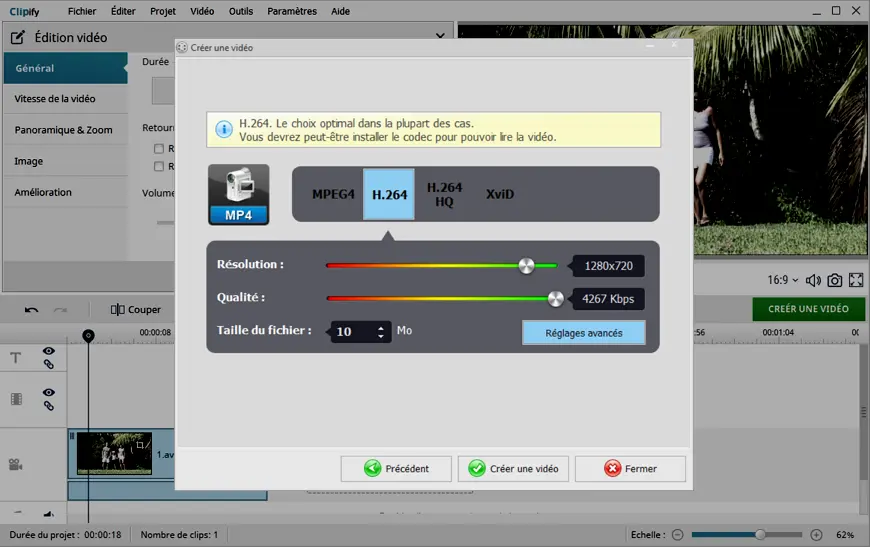The height and width of the screenshot is (547, 870).
Task: Open the 16:9 aspect ratio dropdown
Action: (x=783, y=280)
